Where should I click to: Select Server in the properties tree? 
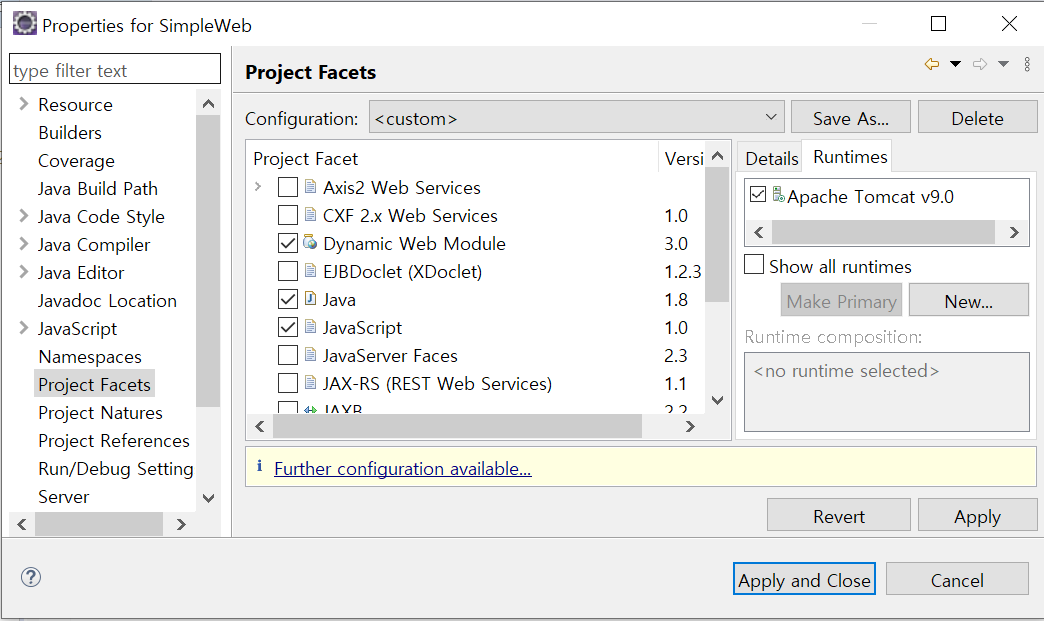coord(63,496)
